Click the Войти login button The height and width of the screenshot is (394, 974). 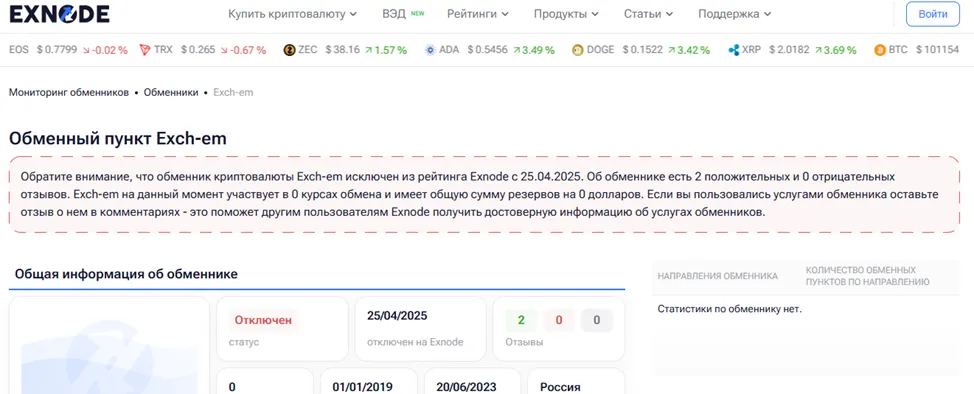coord(933,14)
